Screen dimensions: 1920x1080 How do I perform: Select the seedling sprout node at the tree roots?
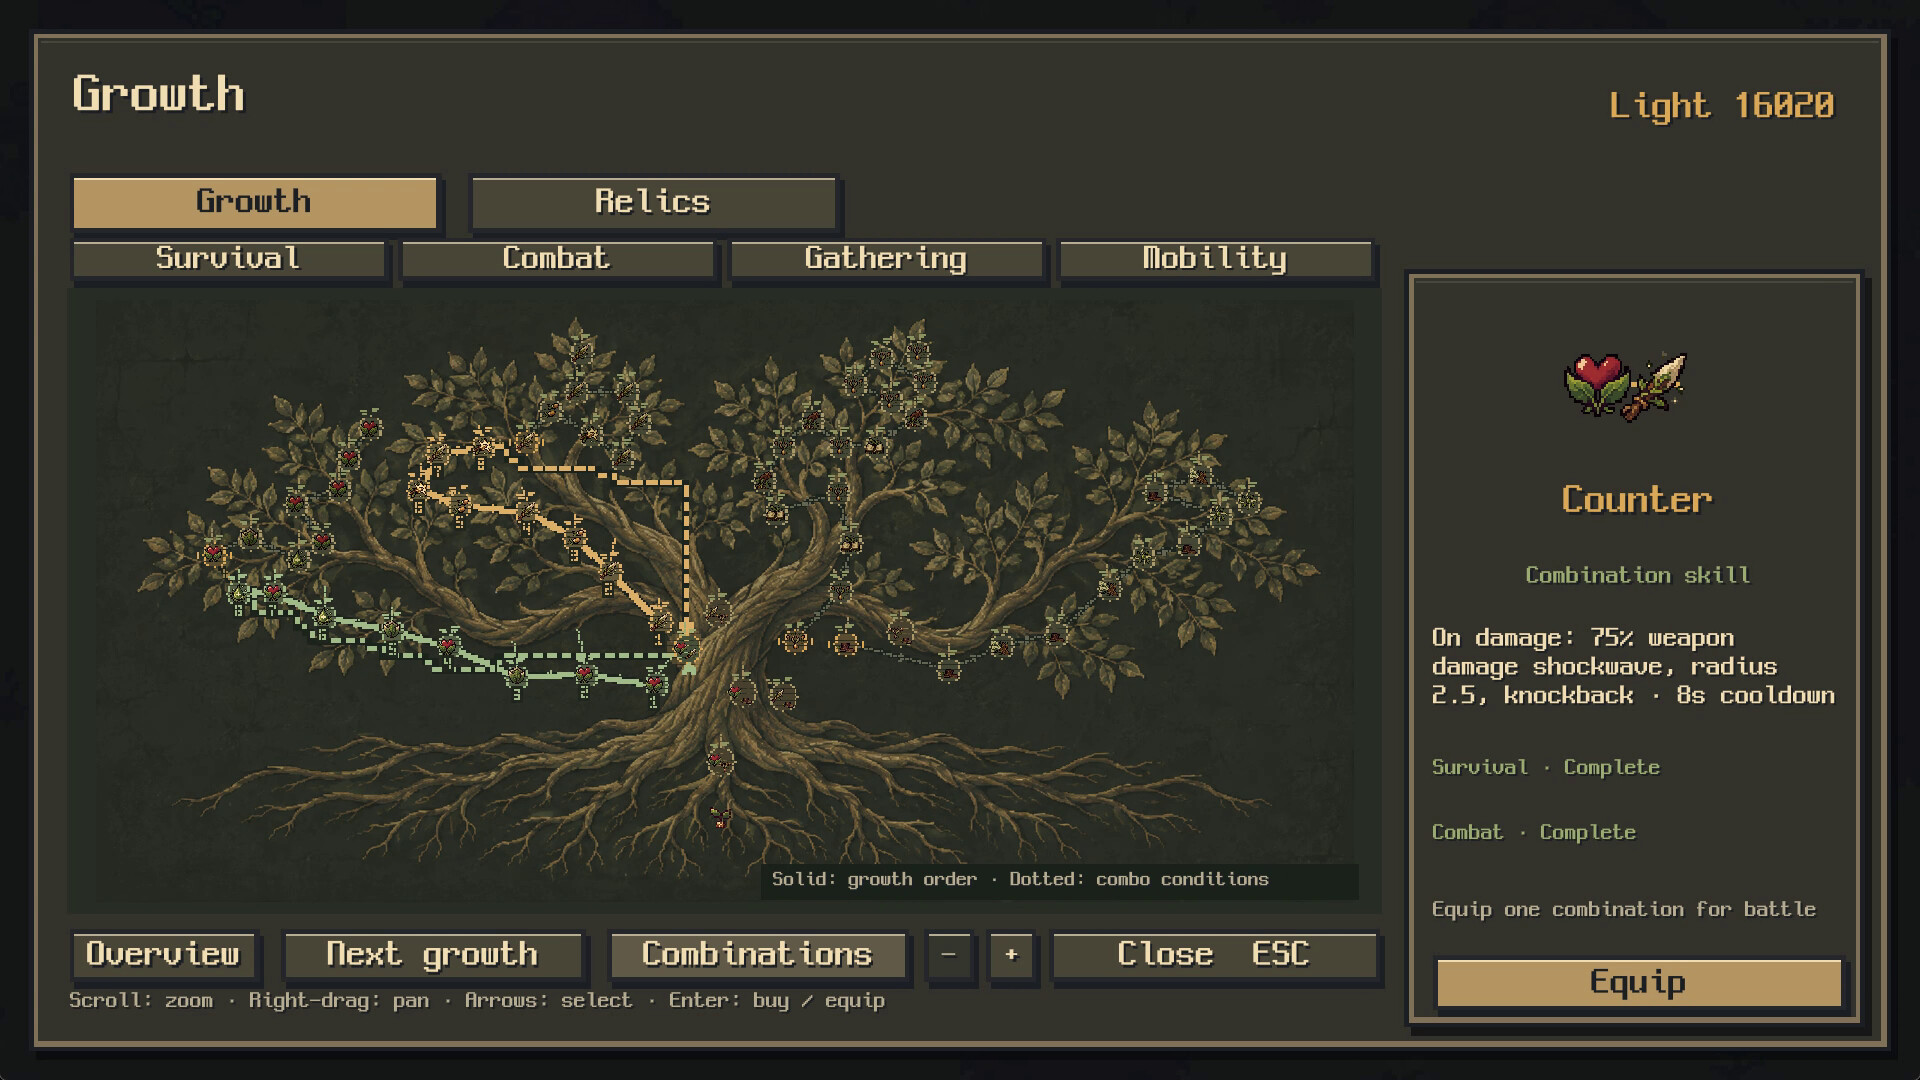point(720,818)
